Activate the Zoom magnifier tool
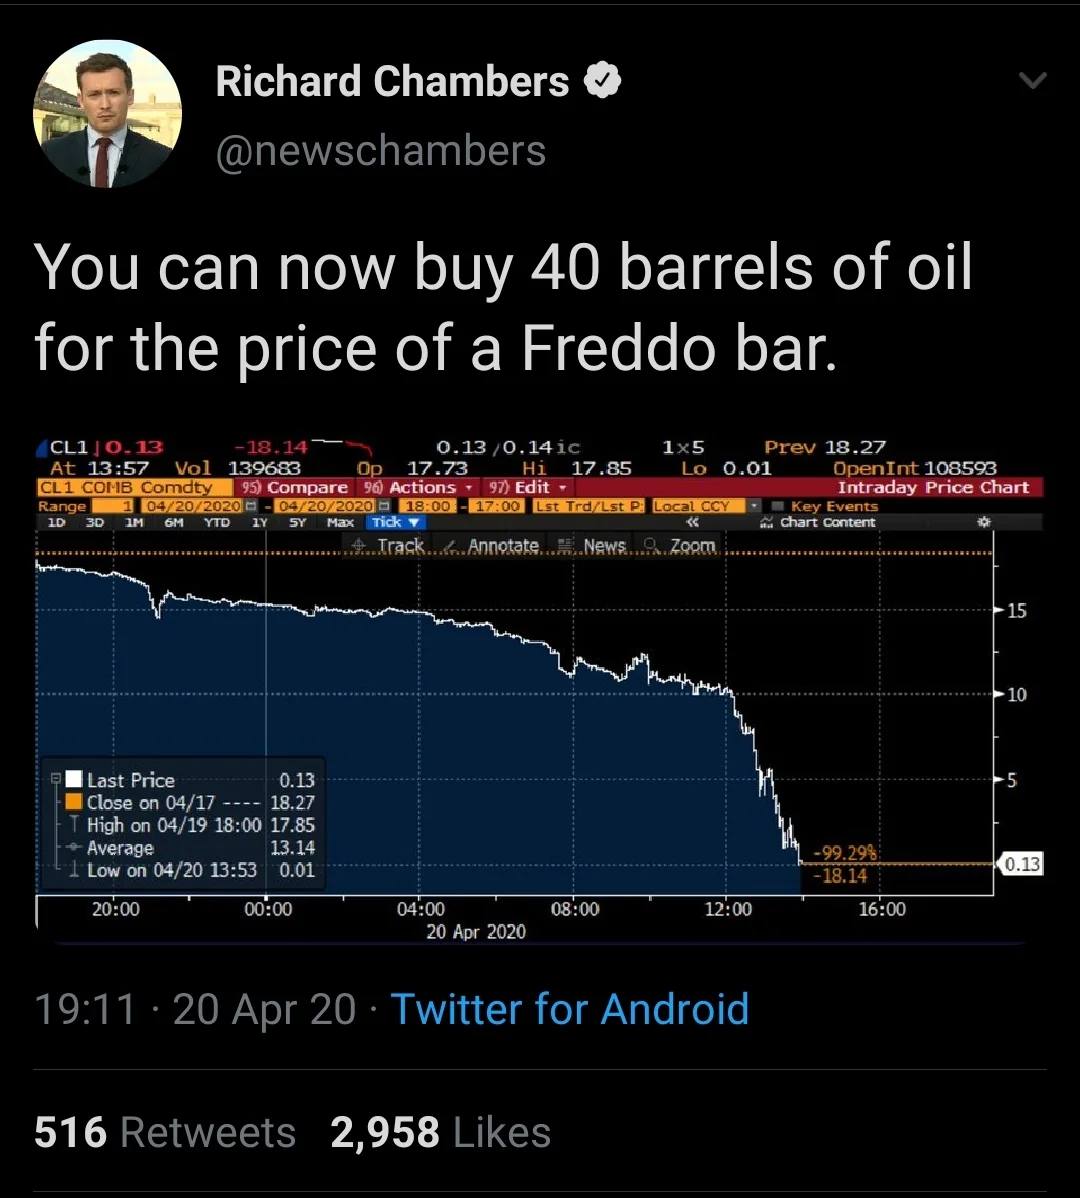The width and height of the screenshot is (1080, 1198). point(680,546)
